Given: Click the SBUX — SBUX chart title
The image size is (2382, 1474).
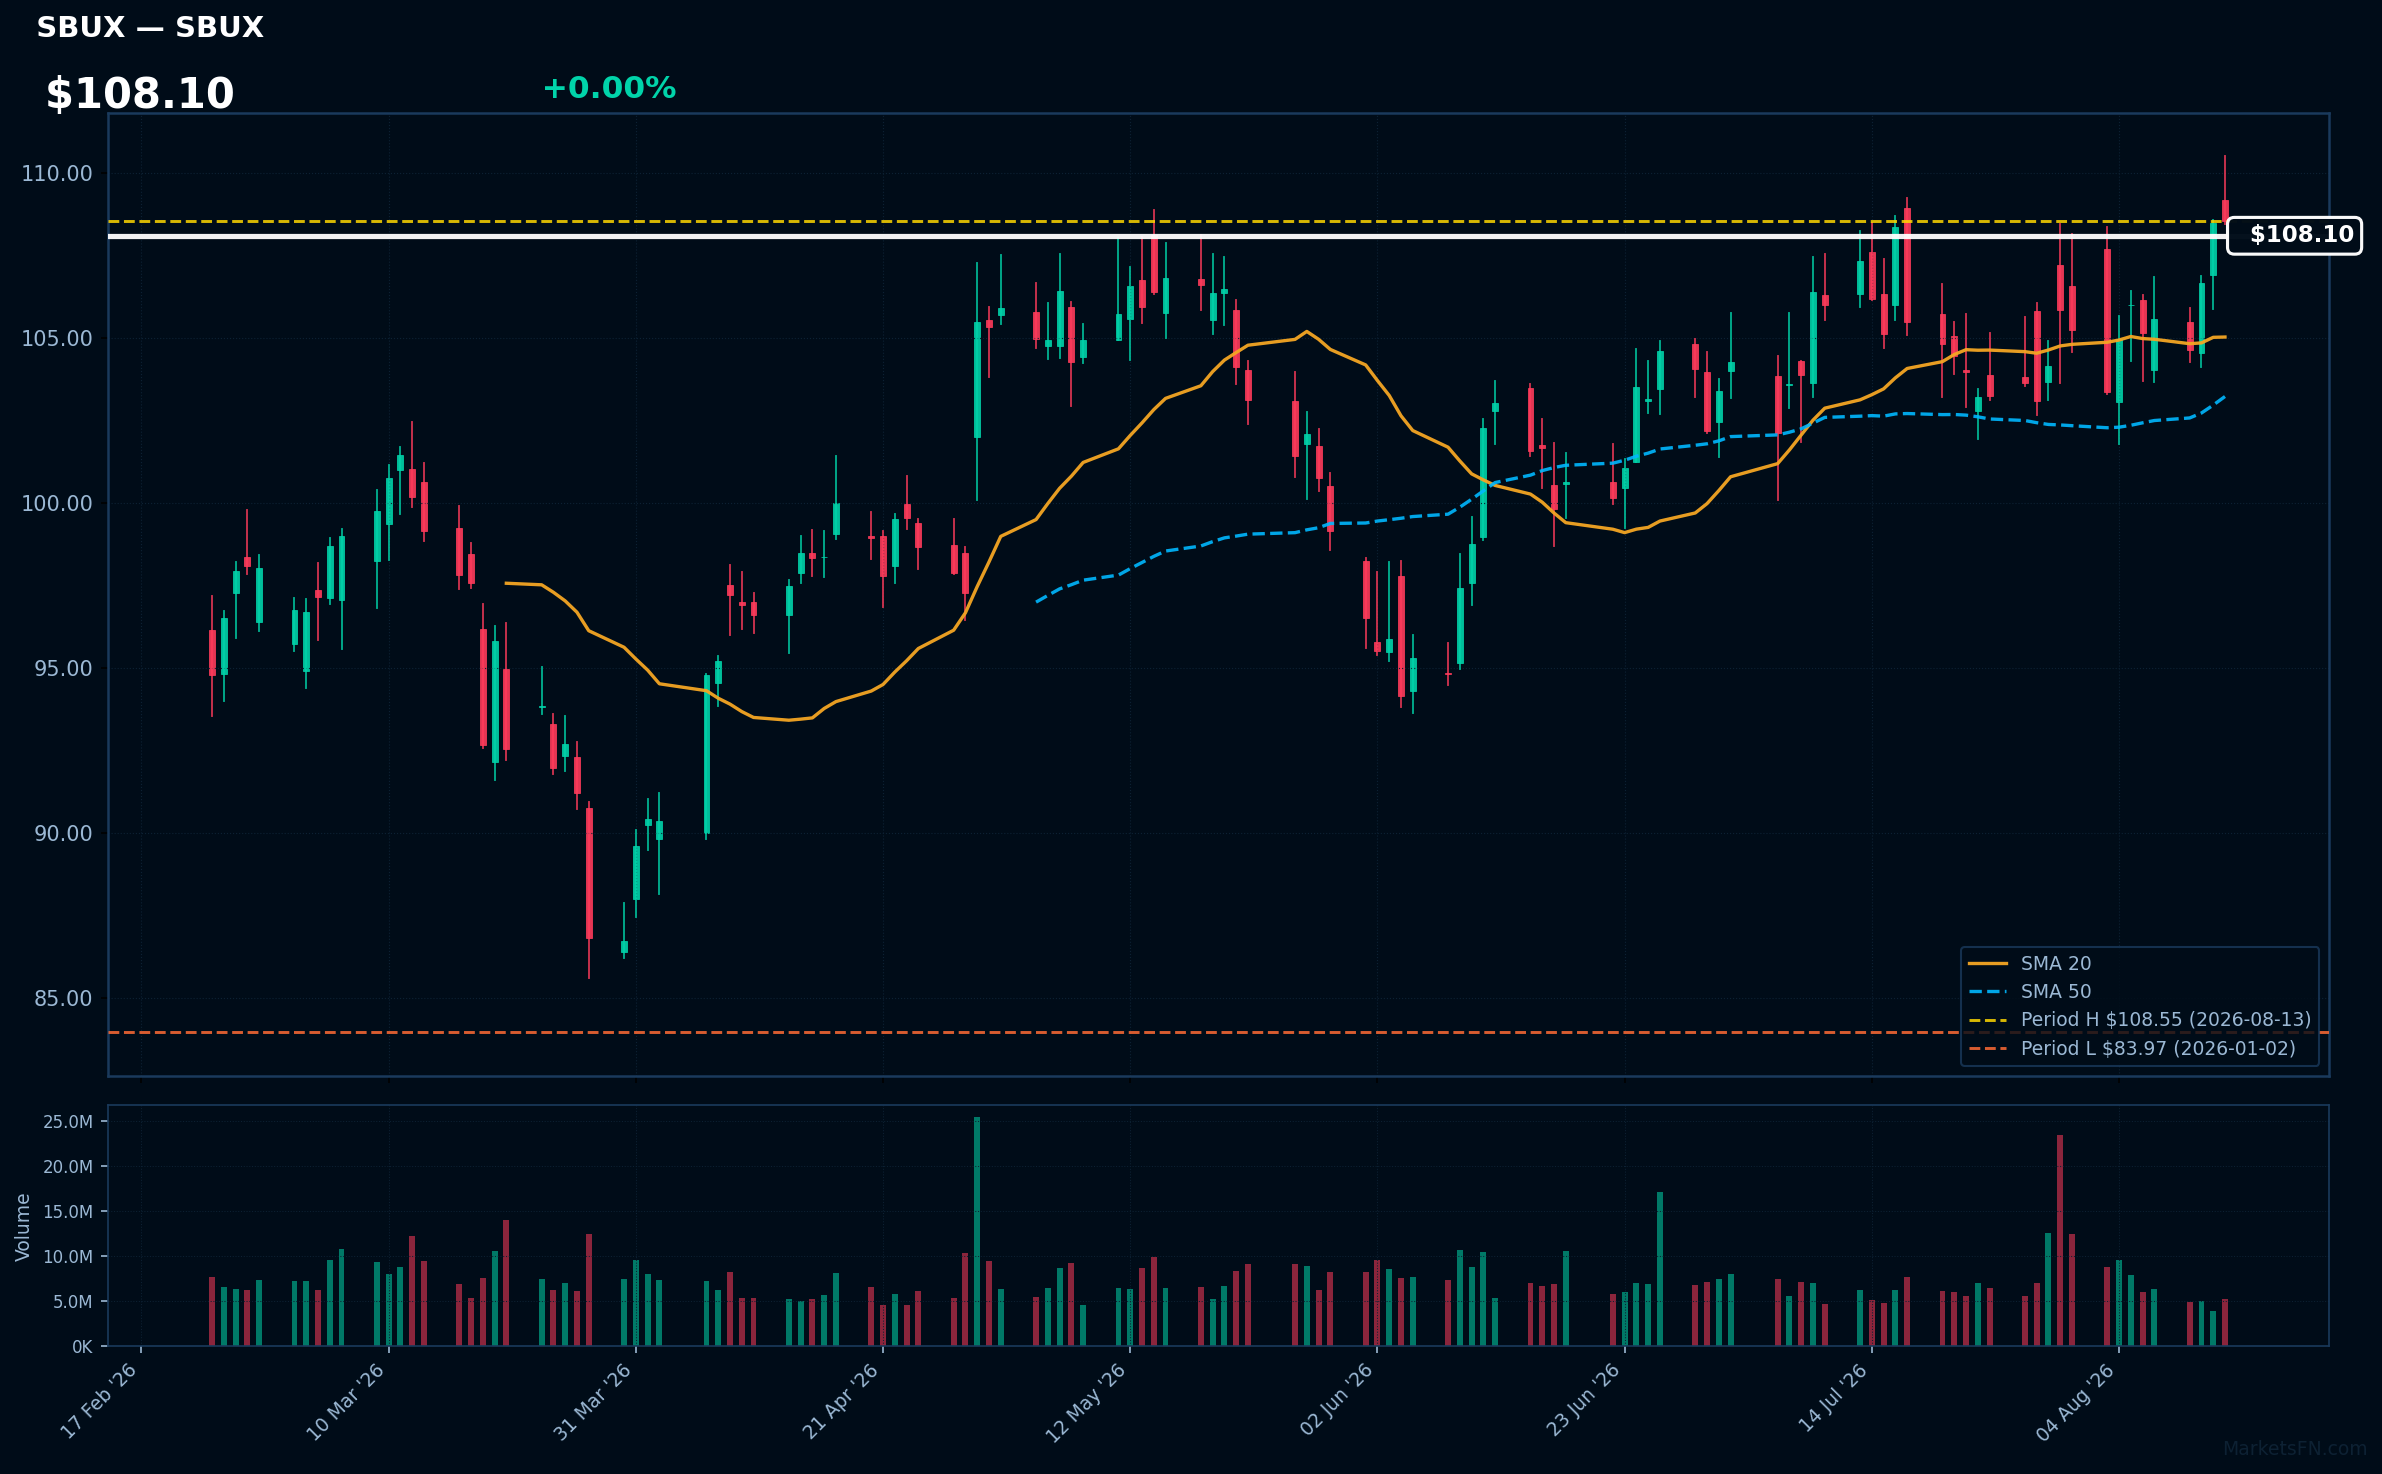Looking at the screenshot, I should click(x=150, y=28).
